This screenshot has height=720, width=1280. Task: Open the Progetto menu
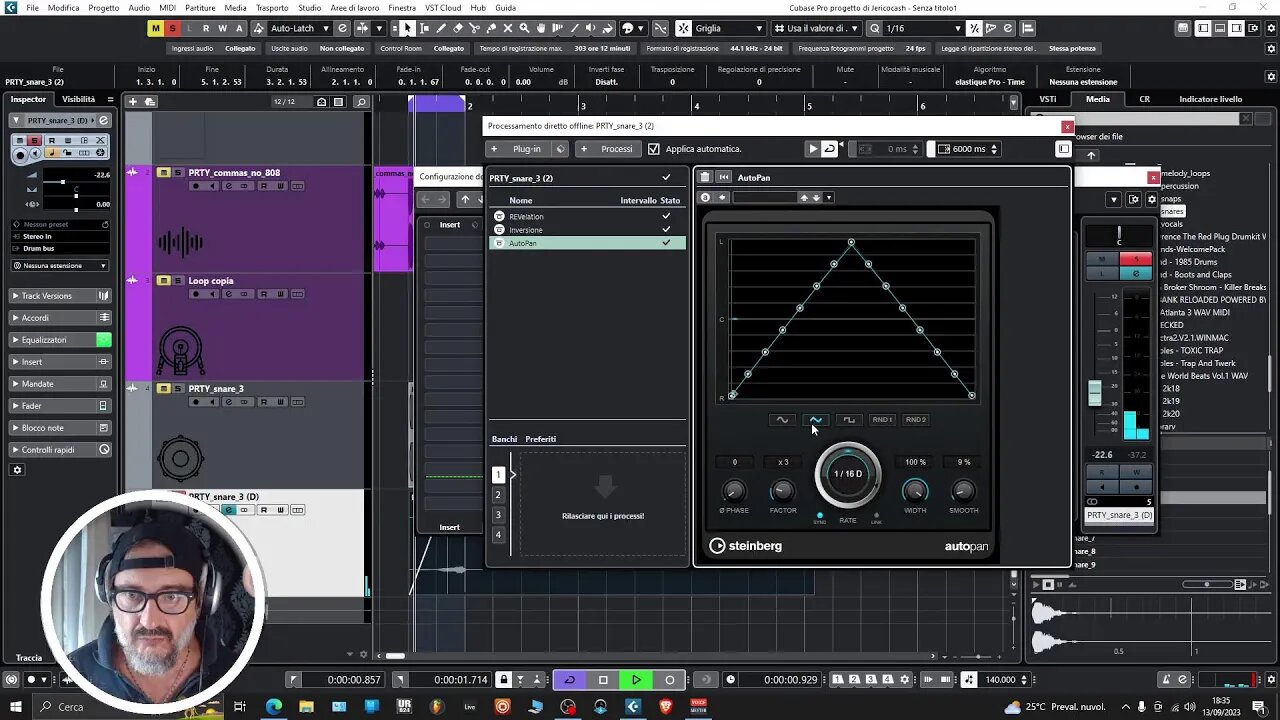(x=103, y=7)
